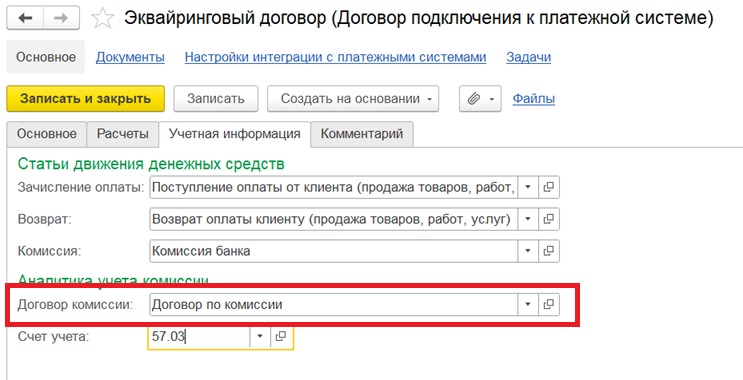Click the Зачисление оплаты input field
Screen dimensions: 743x380
(x=334, y=187)
